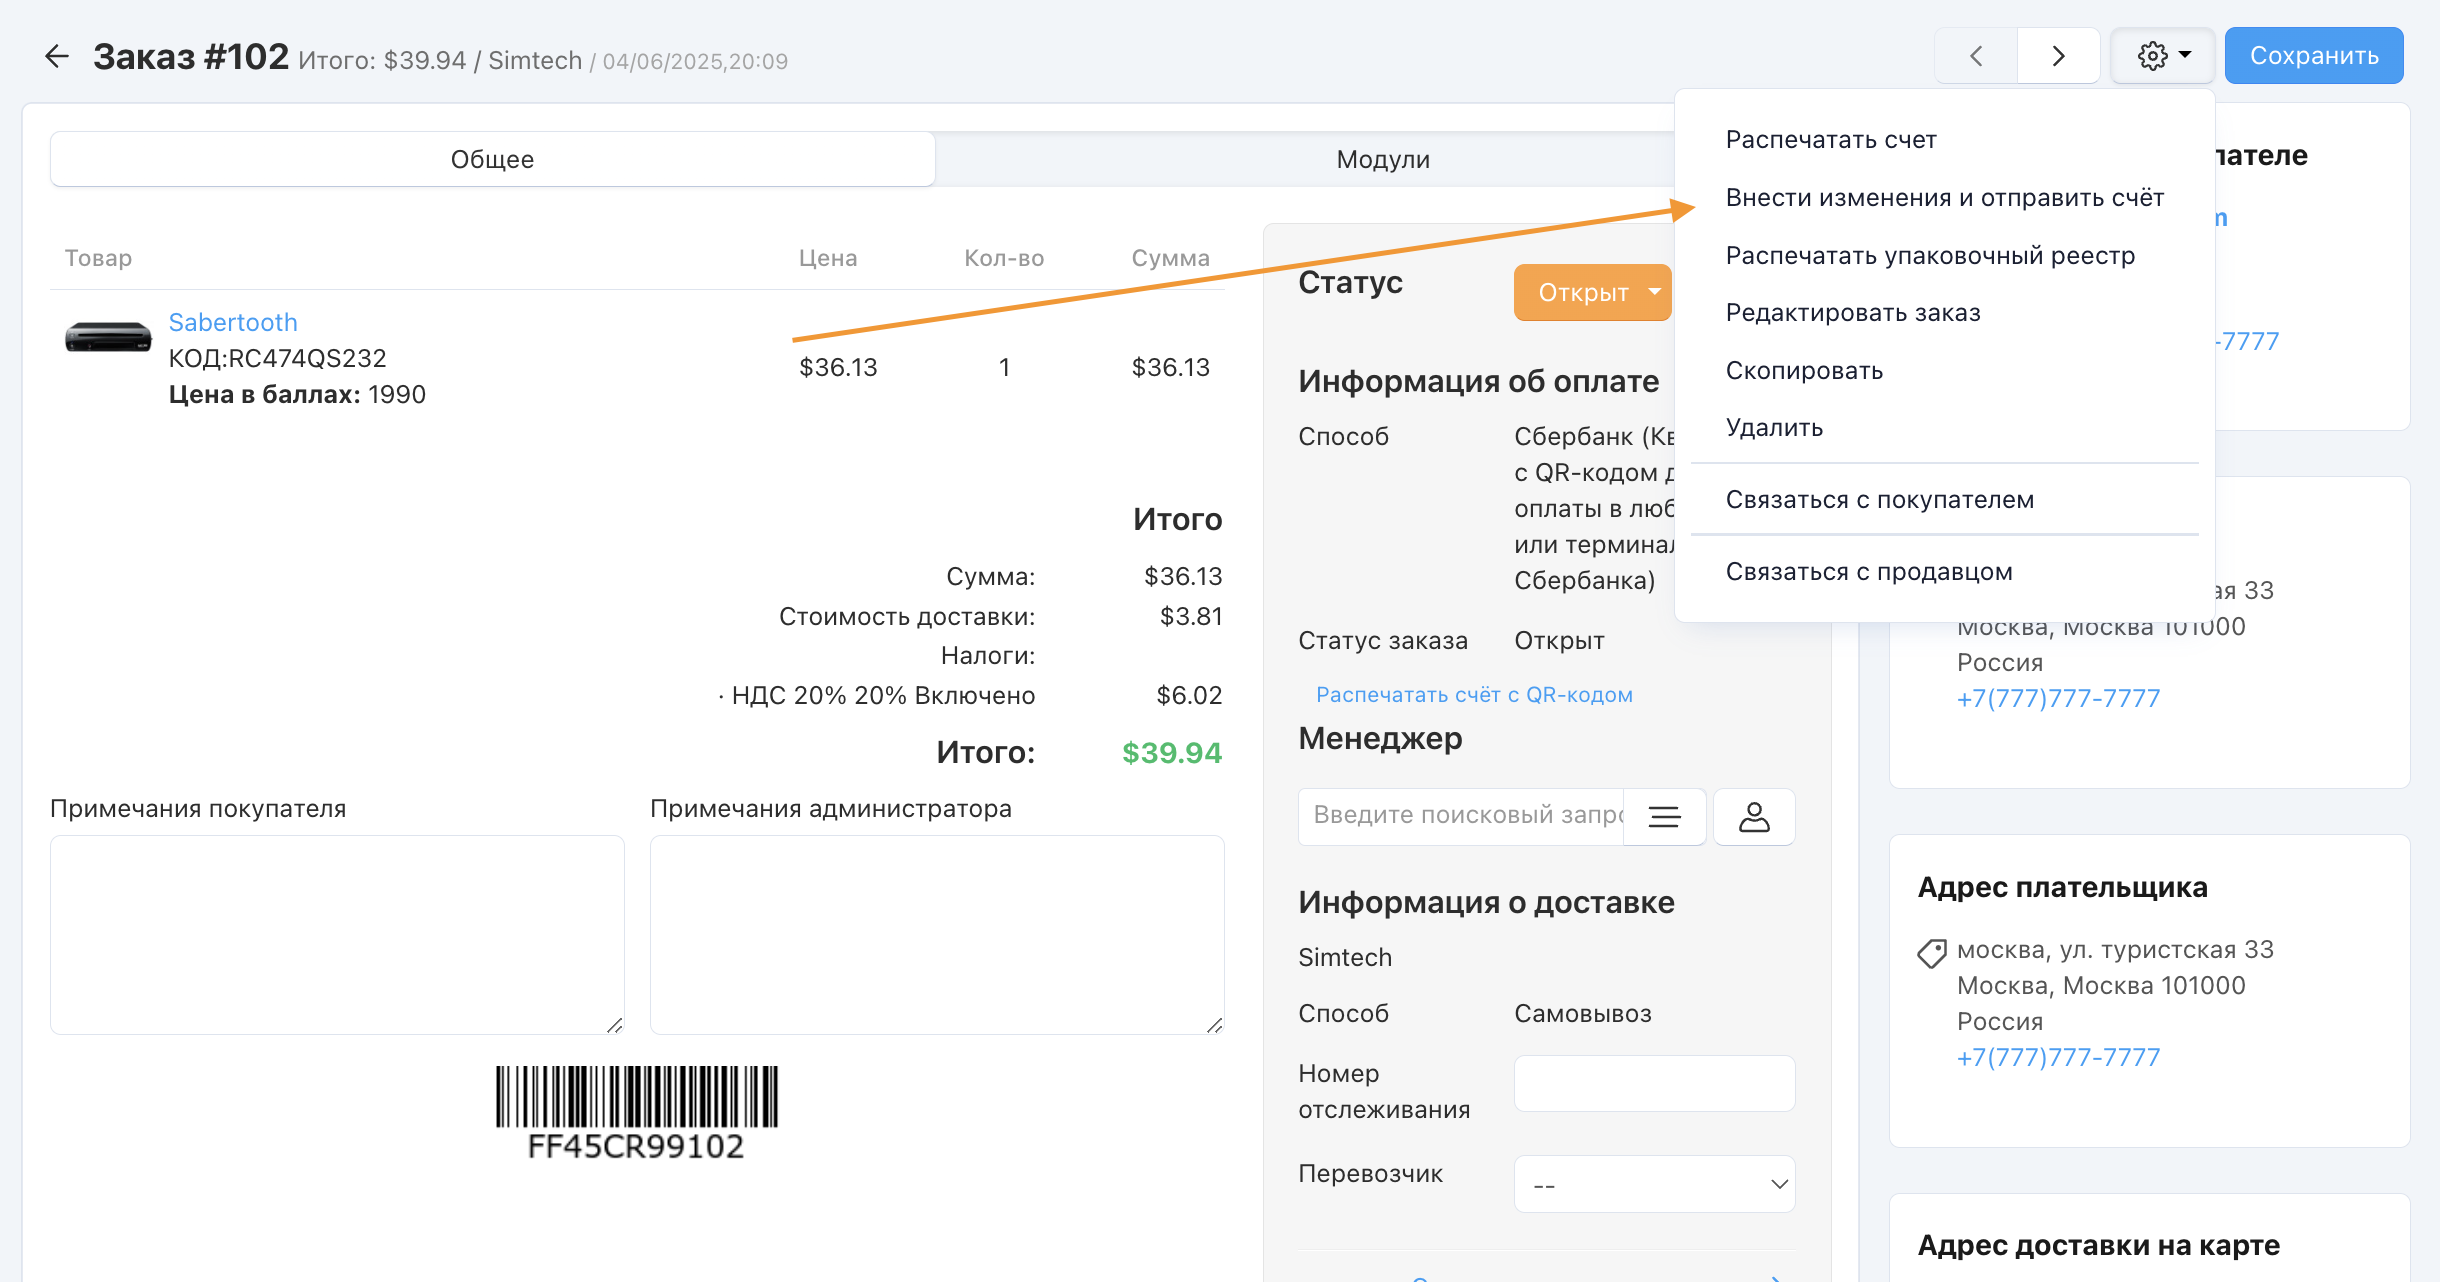Screen dimensions: 2440x1282
Task: Expand the Открыт status dropdown
Action: pyautogui.click(x=1592, y=292)
